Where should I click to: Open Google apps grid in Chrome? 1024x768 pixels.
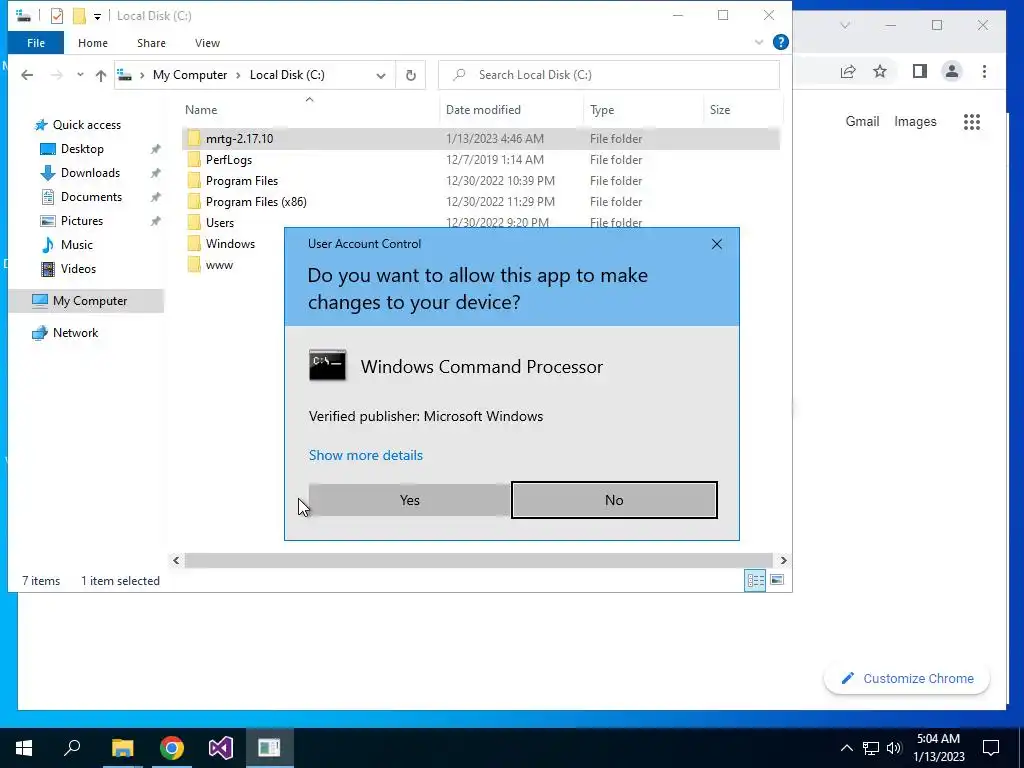[972, 121]
